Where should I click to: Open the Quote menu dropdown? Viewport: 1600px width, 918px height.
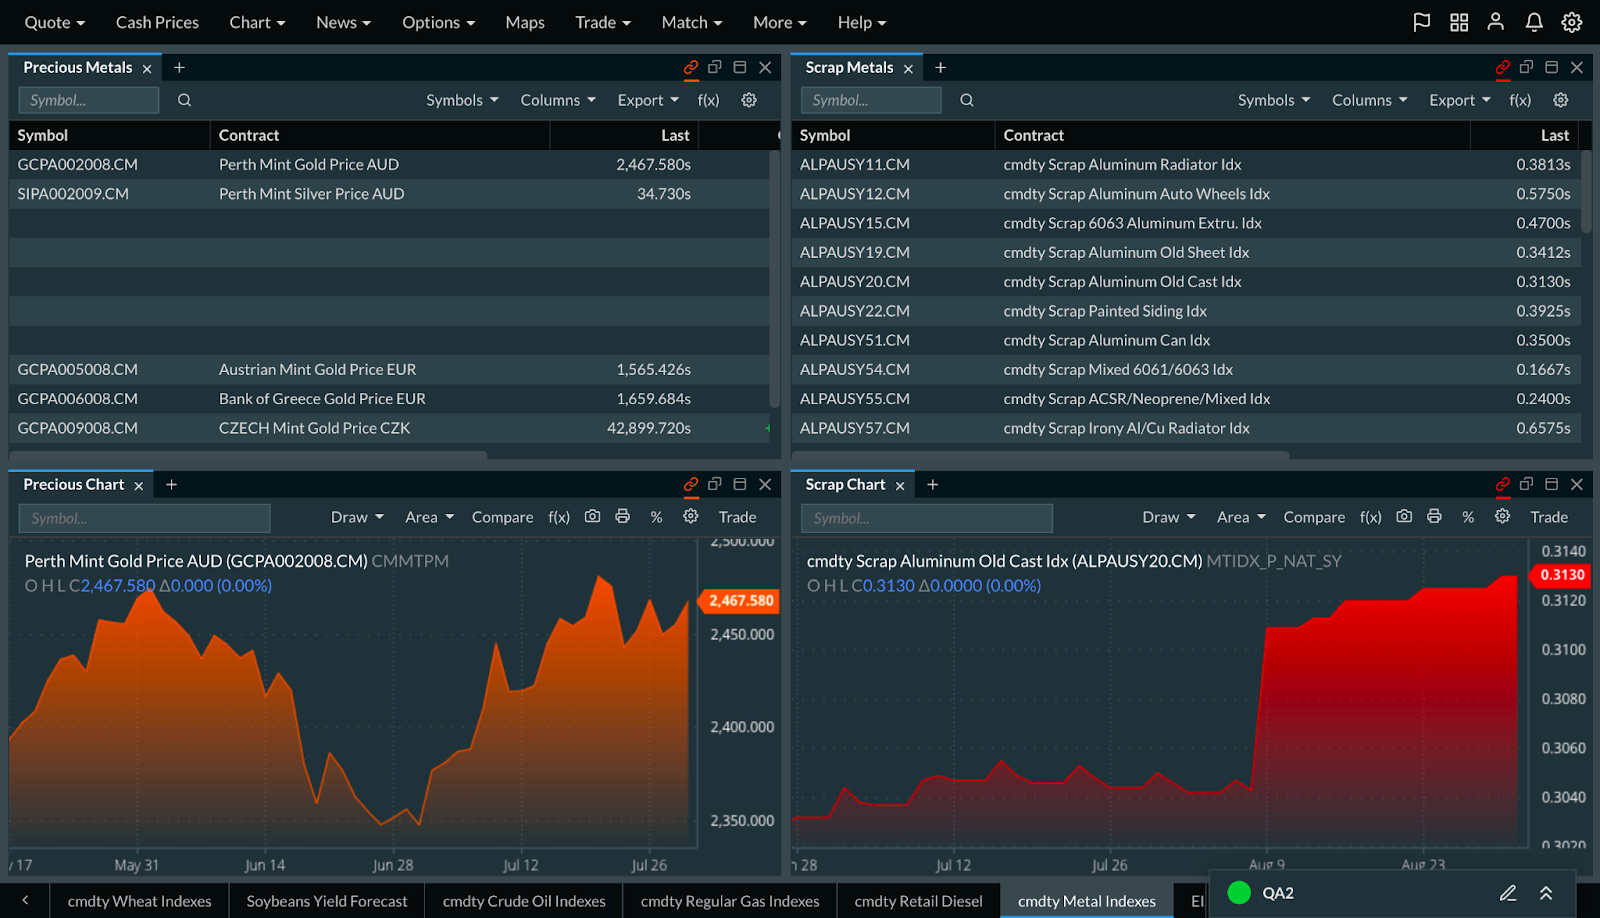(55, 22)
